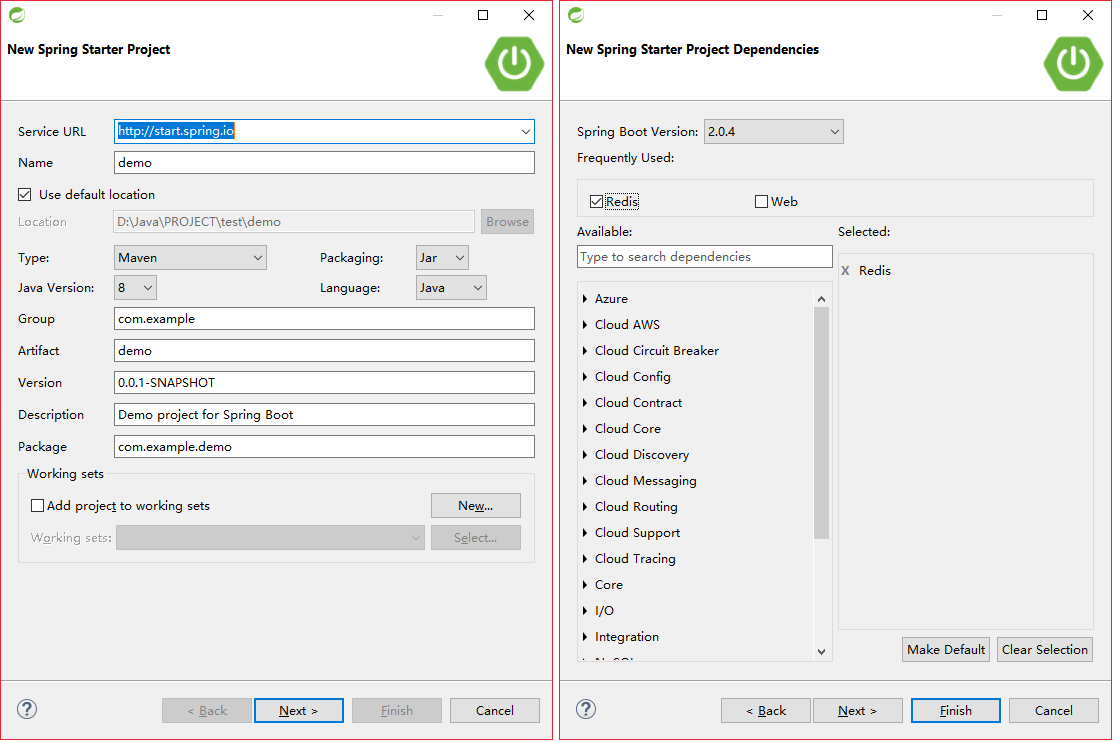The width and height of the screenshot is (1114, 742).
Task: Expand the Cloud Tracing category
Action: point(585,559)
